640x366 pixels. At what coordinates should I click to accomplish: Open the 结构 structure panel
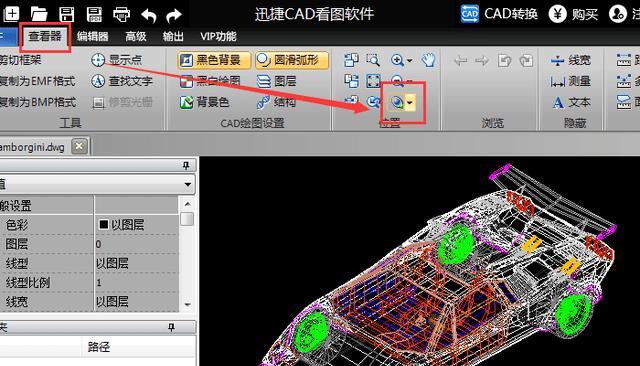276,102
